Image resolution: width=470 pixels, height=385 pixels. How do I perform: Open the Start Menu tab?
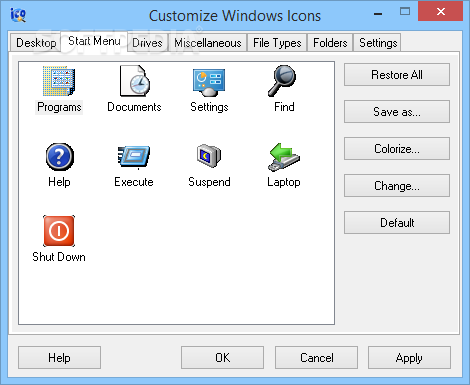[94, 41]
